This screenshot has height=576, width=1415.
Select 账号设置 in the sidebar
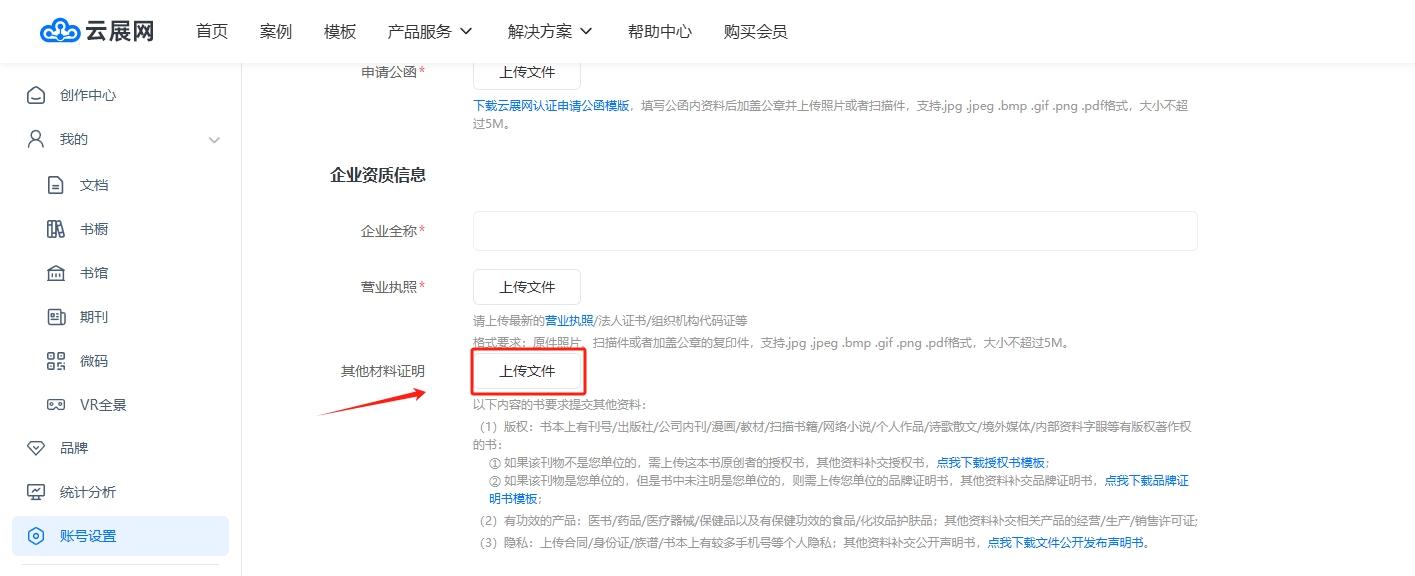click(120, 536)
